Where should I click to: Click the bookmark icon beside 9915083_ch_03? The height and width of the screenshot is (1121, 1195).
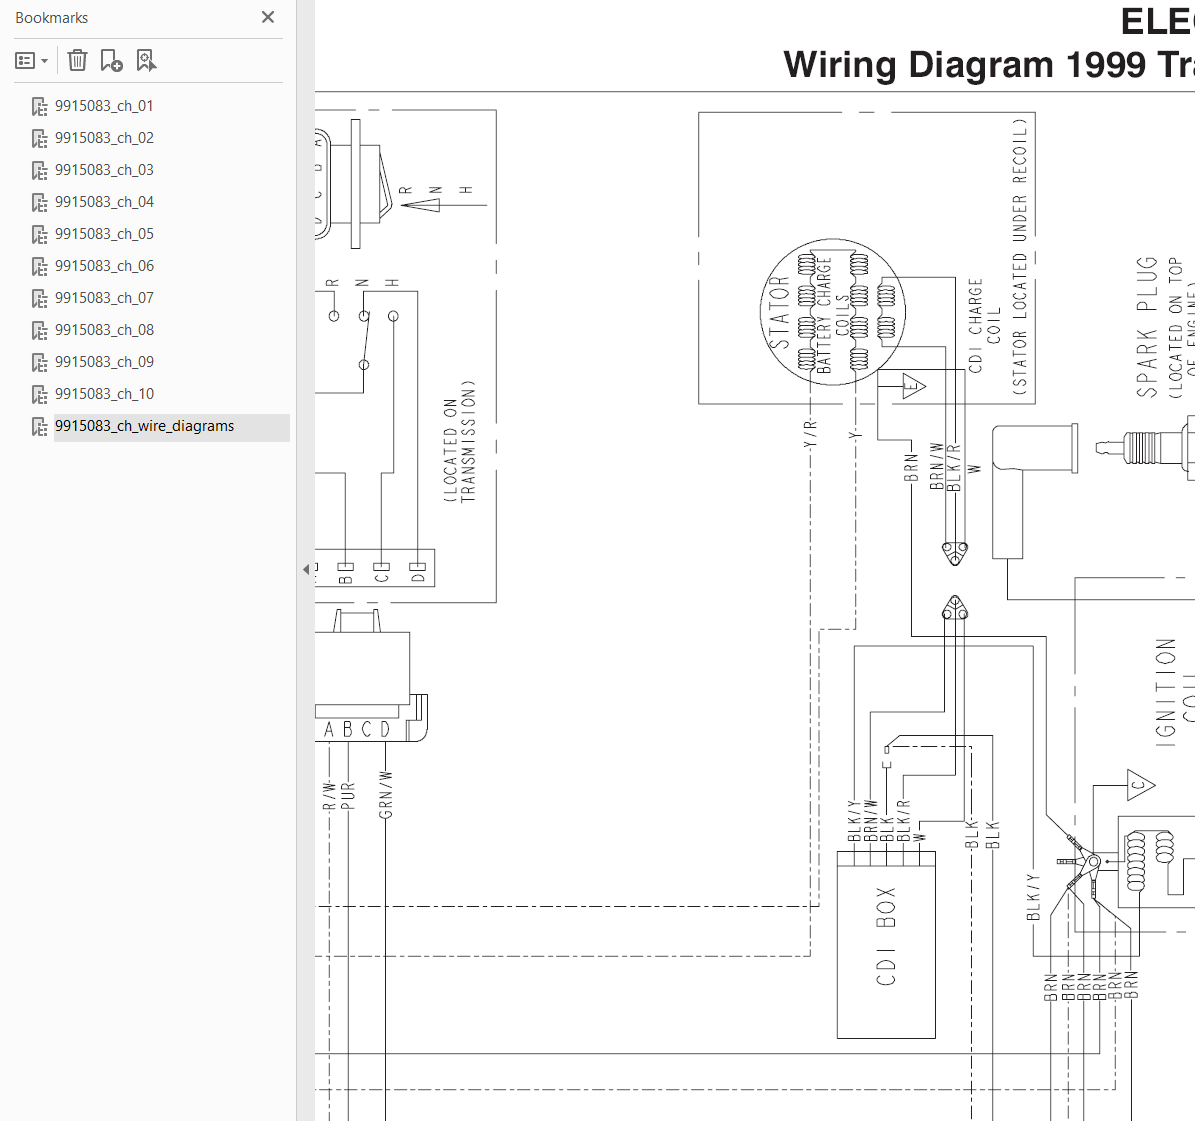[40, 170]
